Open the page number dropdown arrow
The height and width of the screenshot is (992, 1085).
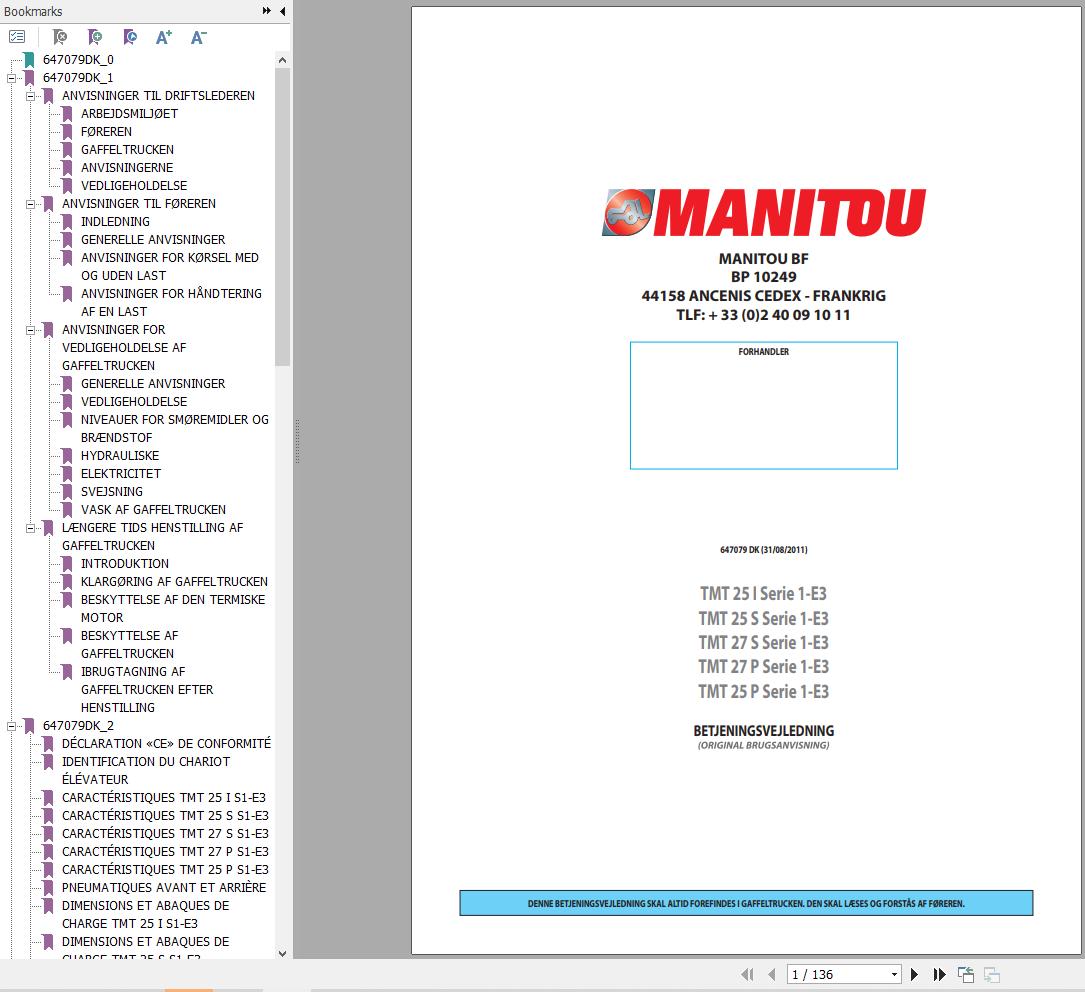[x=894, y=975]
